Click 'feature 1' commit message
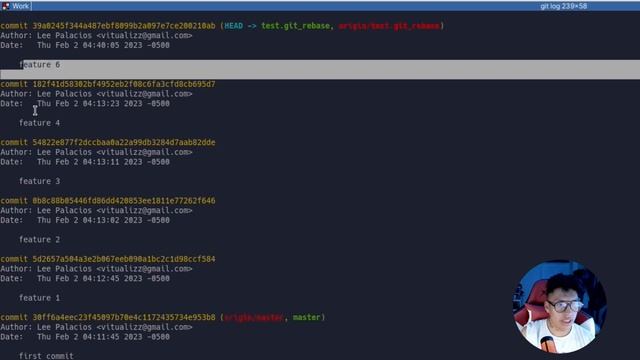This screenshot has height=360, width=640. (x=40, y=298)
